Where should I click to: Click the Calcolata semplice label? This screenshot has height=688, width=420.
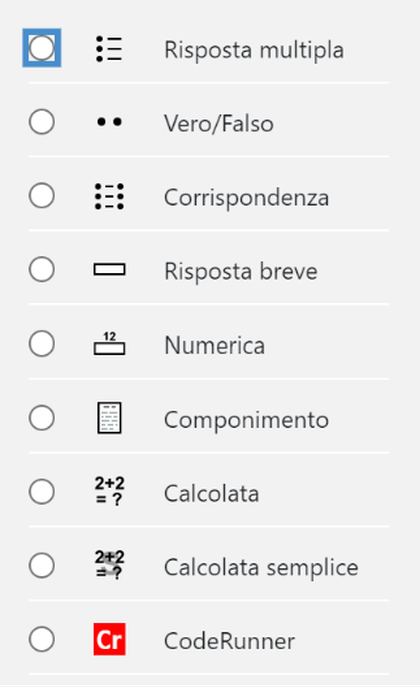tap(261, 567)
